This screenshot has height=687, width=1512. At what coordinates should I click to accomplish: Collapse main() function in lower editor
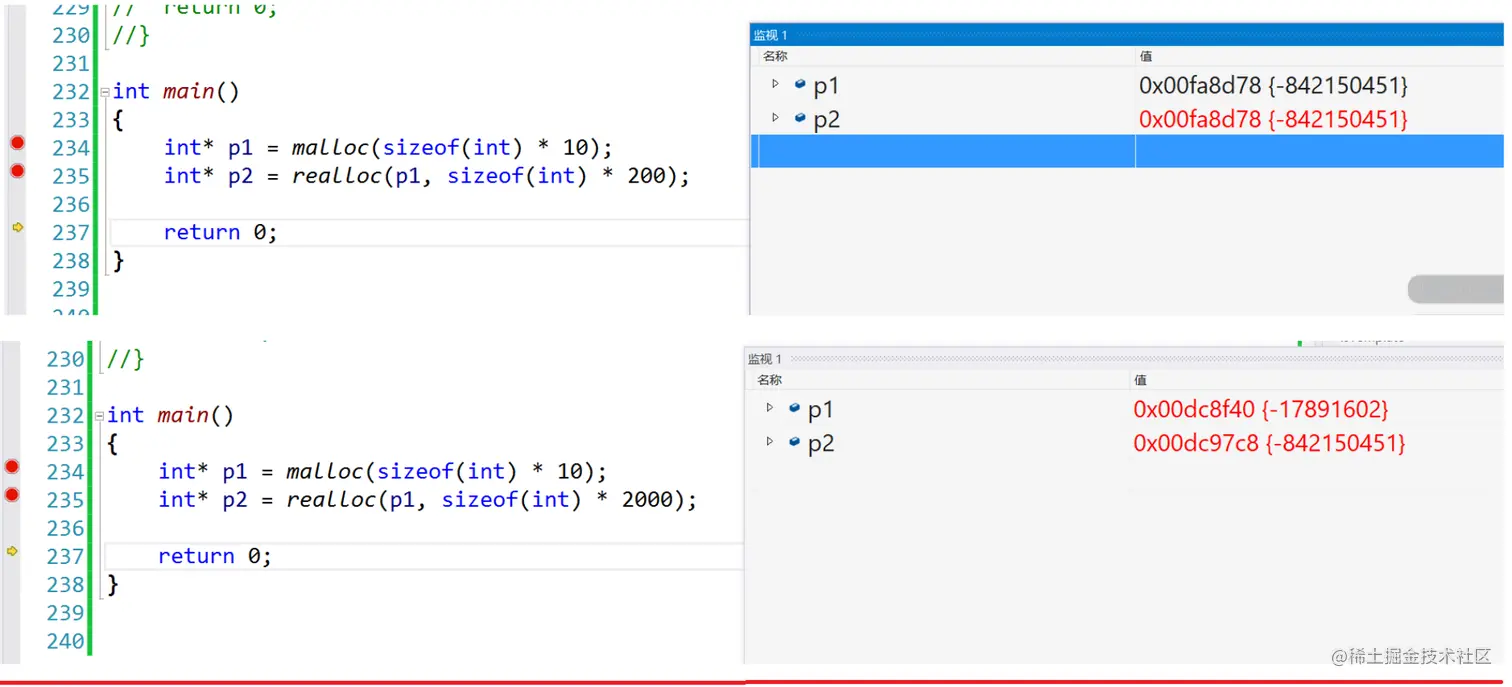[99, 416]
